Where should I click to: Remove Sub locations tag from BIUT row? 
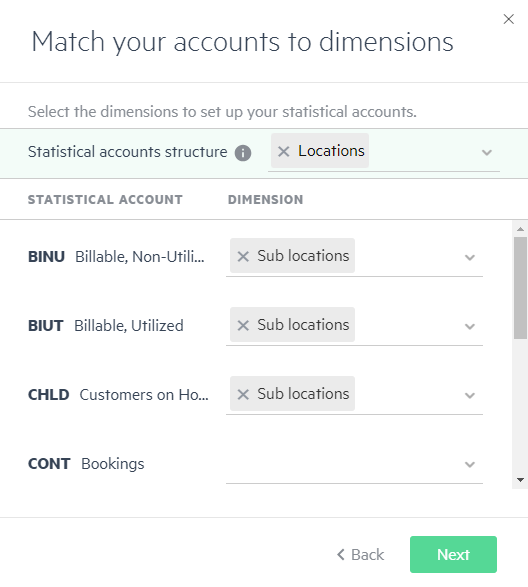(243, 325)
